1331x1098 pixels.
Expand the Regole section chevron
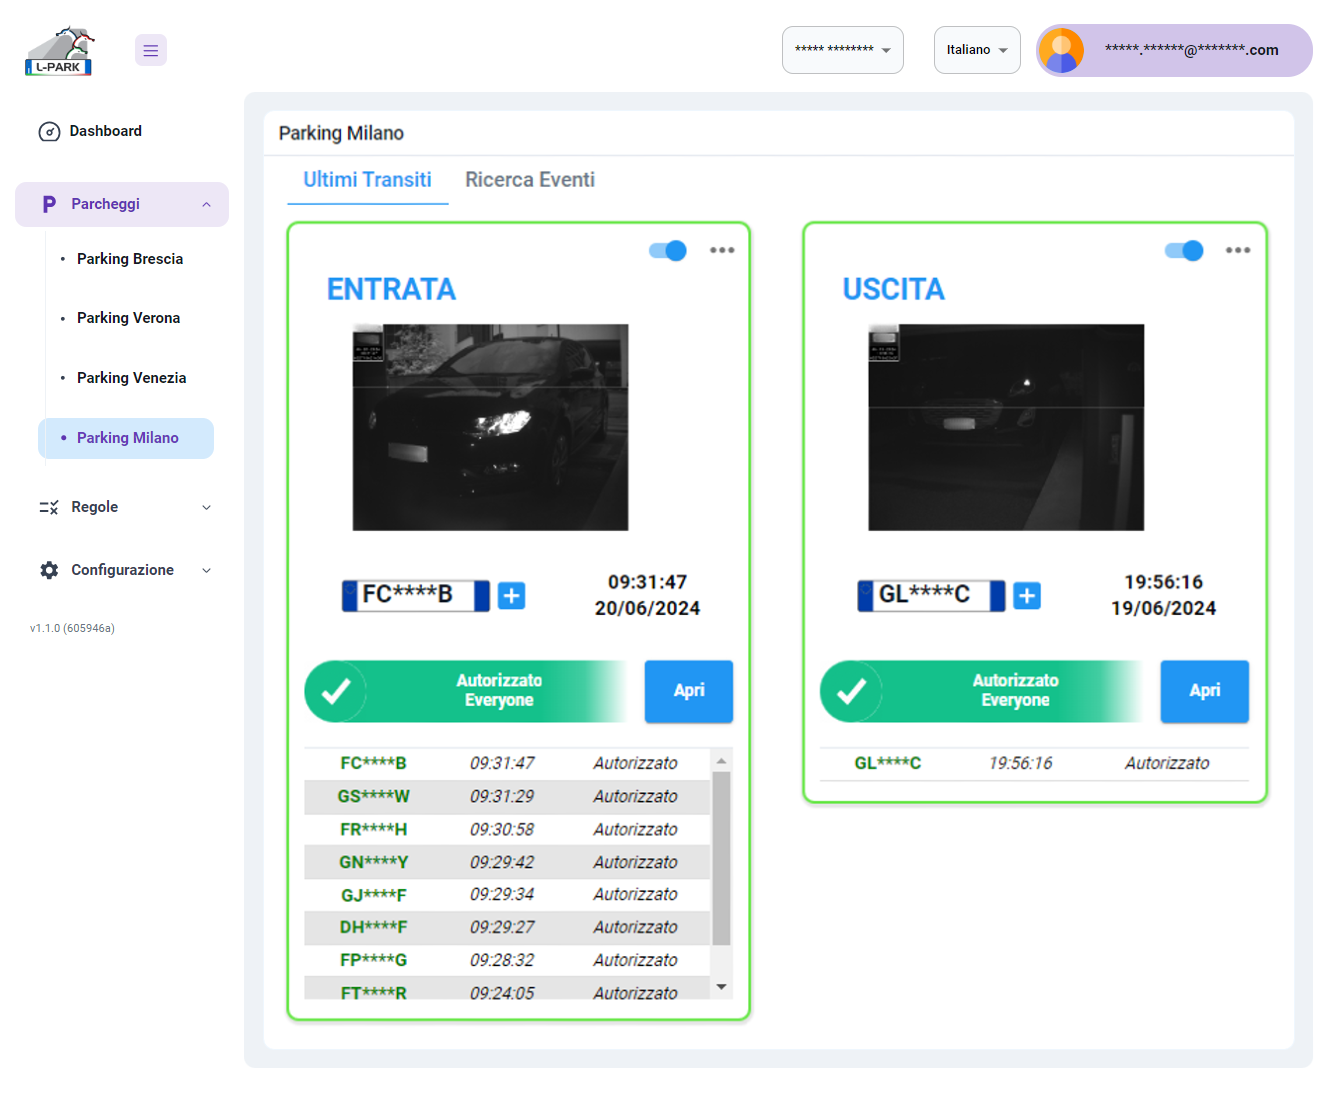(x=207, y=507)
